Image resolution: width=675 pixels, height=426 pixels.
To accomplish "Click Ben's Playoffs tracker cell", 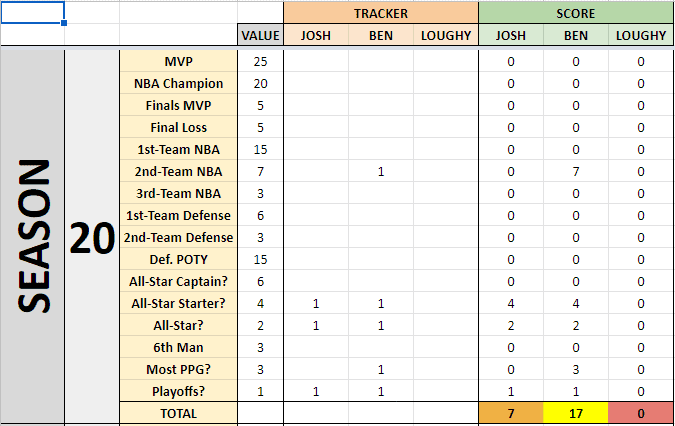I will coord(381,391).
